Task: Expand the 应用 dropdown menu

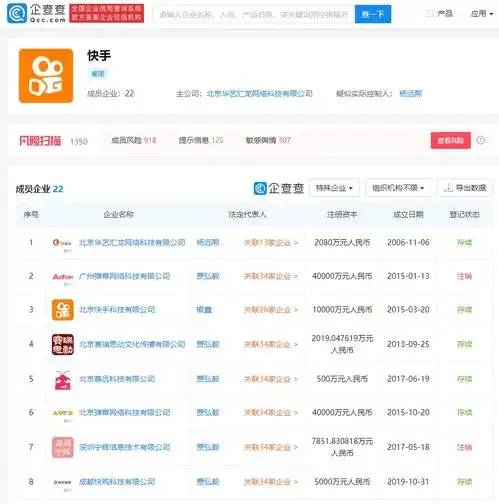Action: point(482,14)
